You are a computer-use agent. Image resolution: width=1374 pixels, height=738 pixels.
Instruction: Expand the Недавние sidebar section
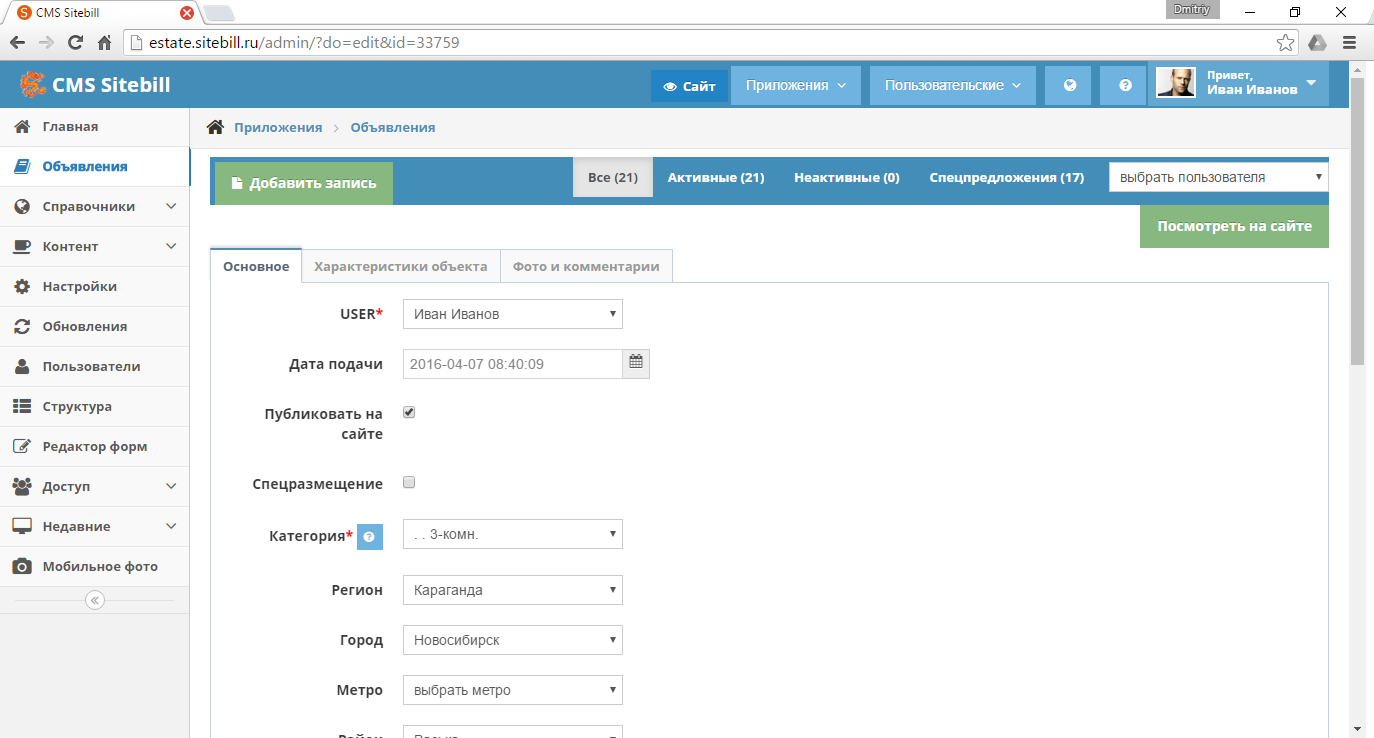171,527
